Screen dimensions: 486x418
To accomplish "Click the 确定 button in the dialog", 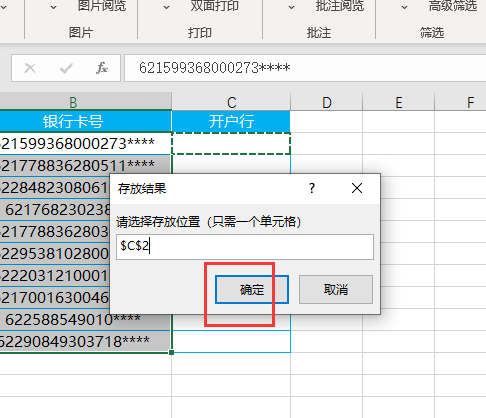I will point(252,289).
